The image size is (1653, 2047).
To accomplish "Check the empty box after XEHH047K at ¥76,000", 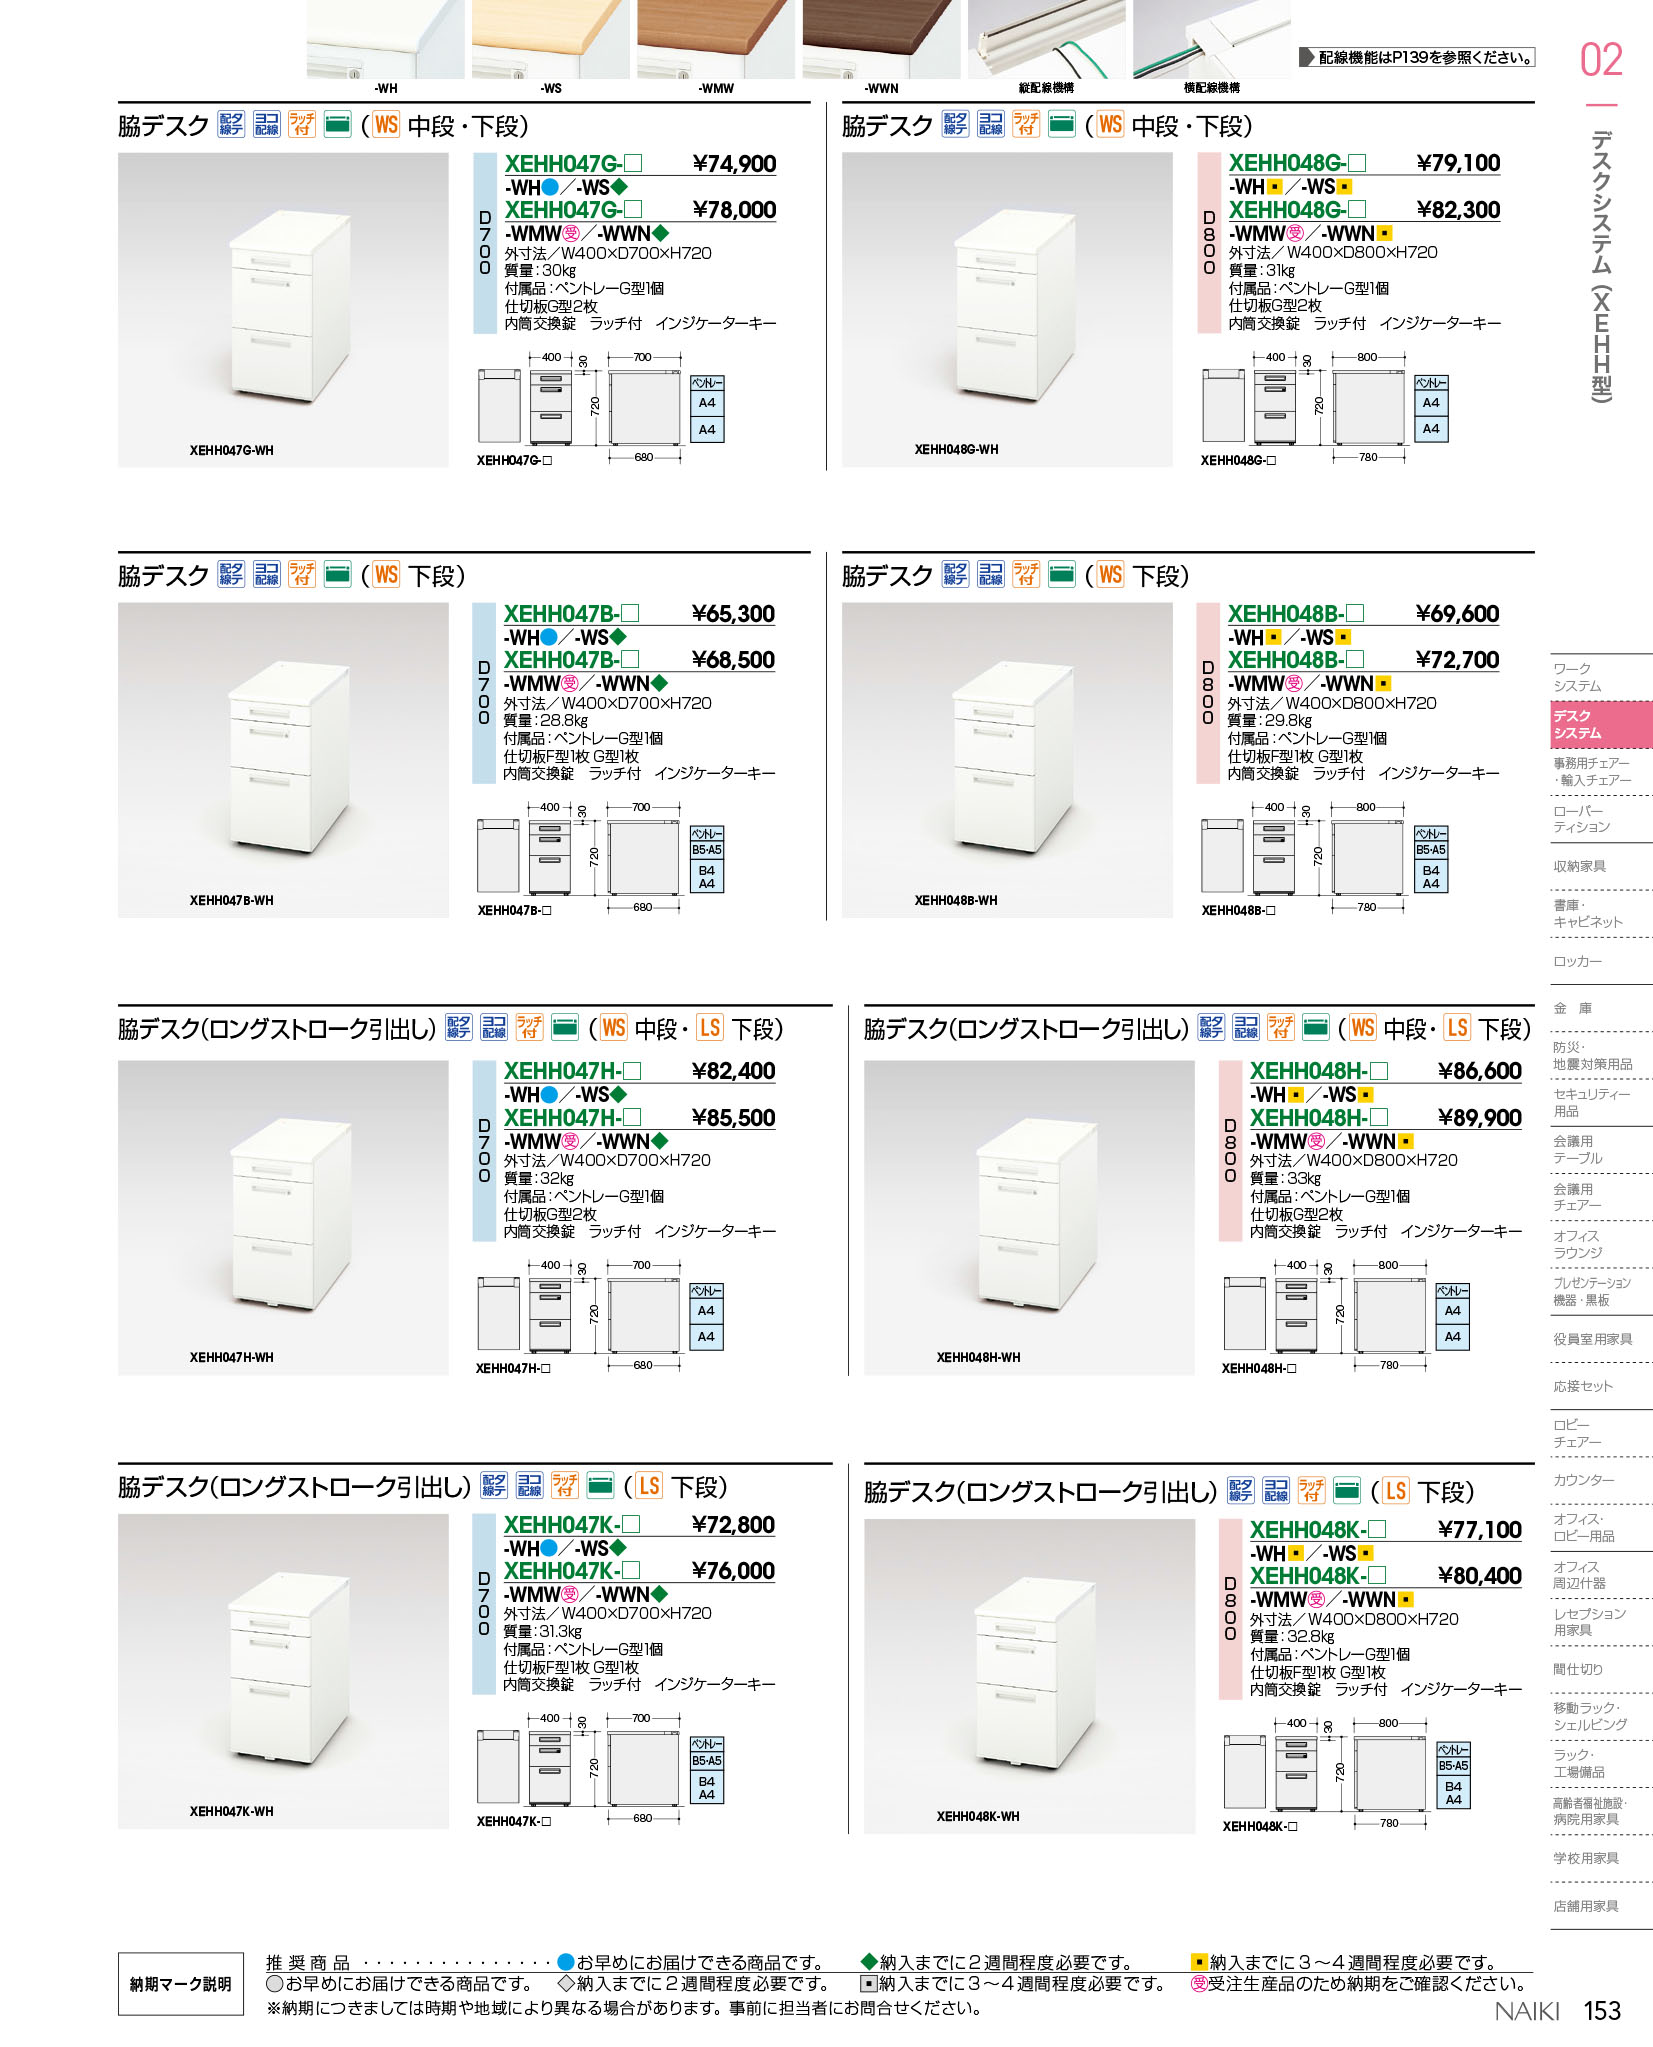I will 631,1571.
